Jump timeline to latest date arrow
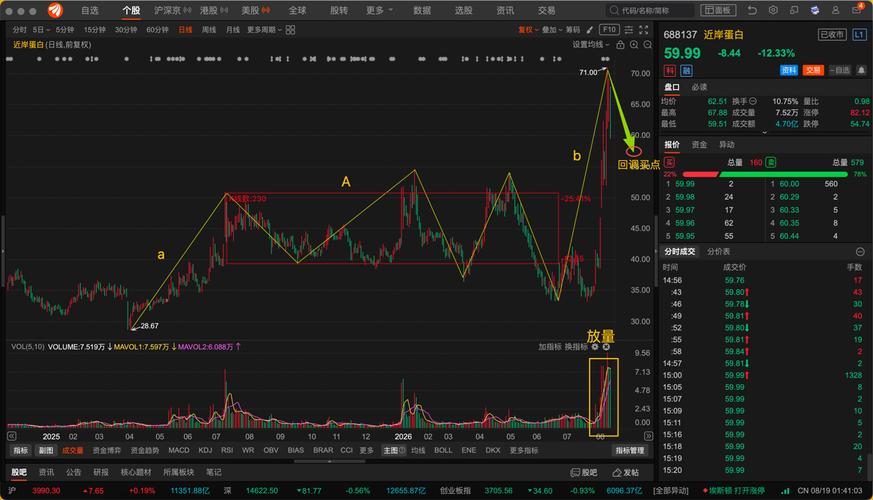 click(x=648, y=436)
